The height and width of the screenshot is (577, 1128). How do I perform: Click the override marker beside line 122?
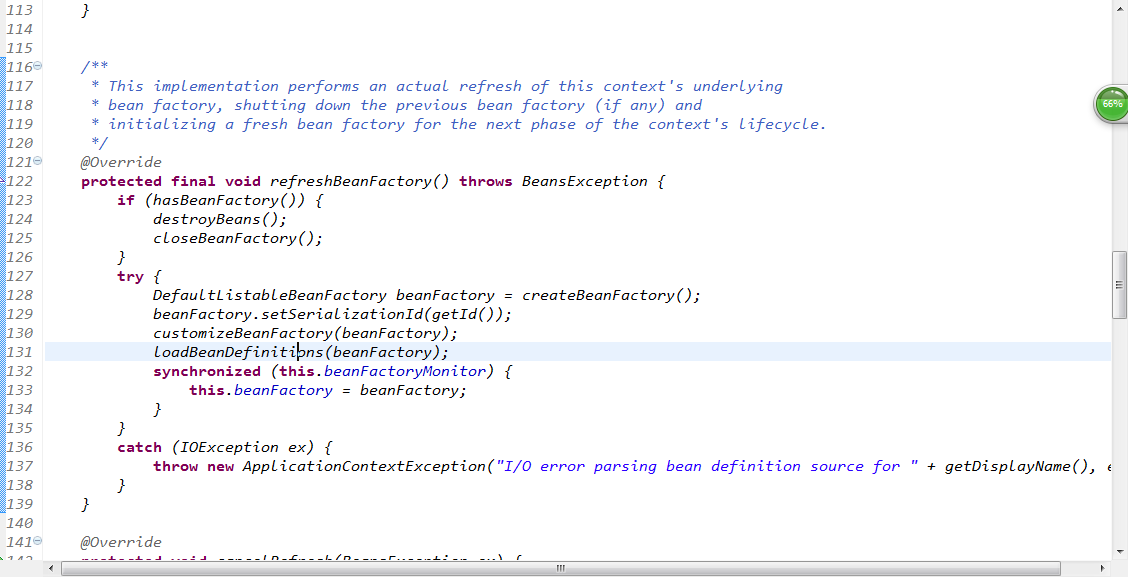pyautogui.click(x=2, y=181)
